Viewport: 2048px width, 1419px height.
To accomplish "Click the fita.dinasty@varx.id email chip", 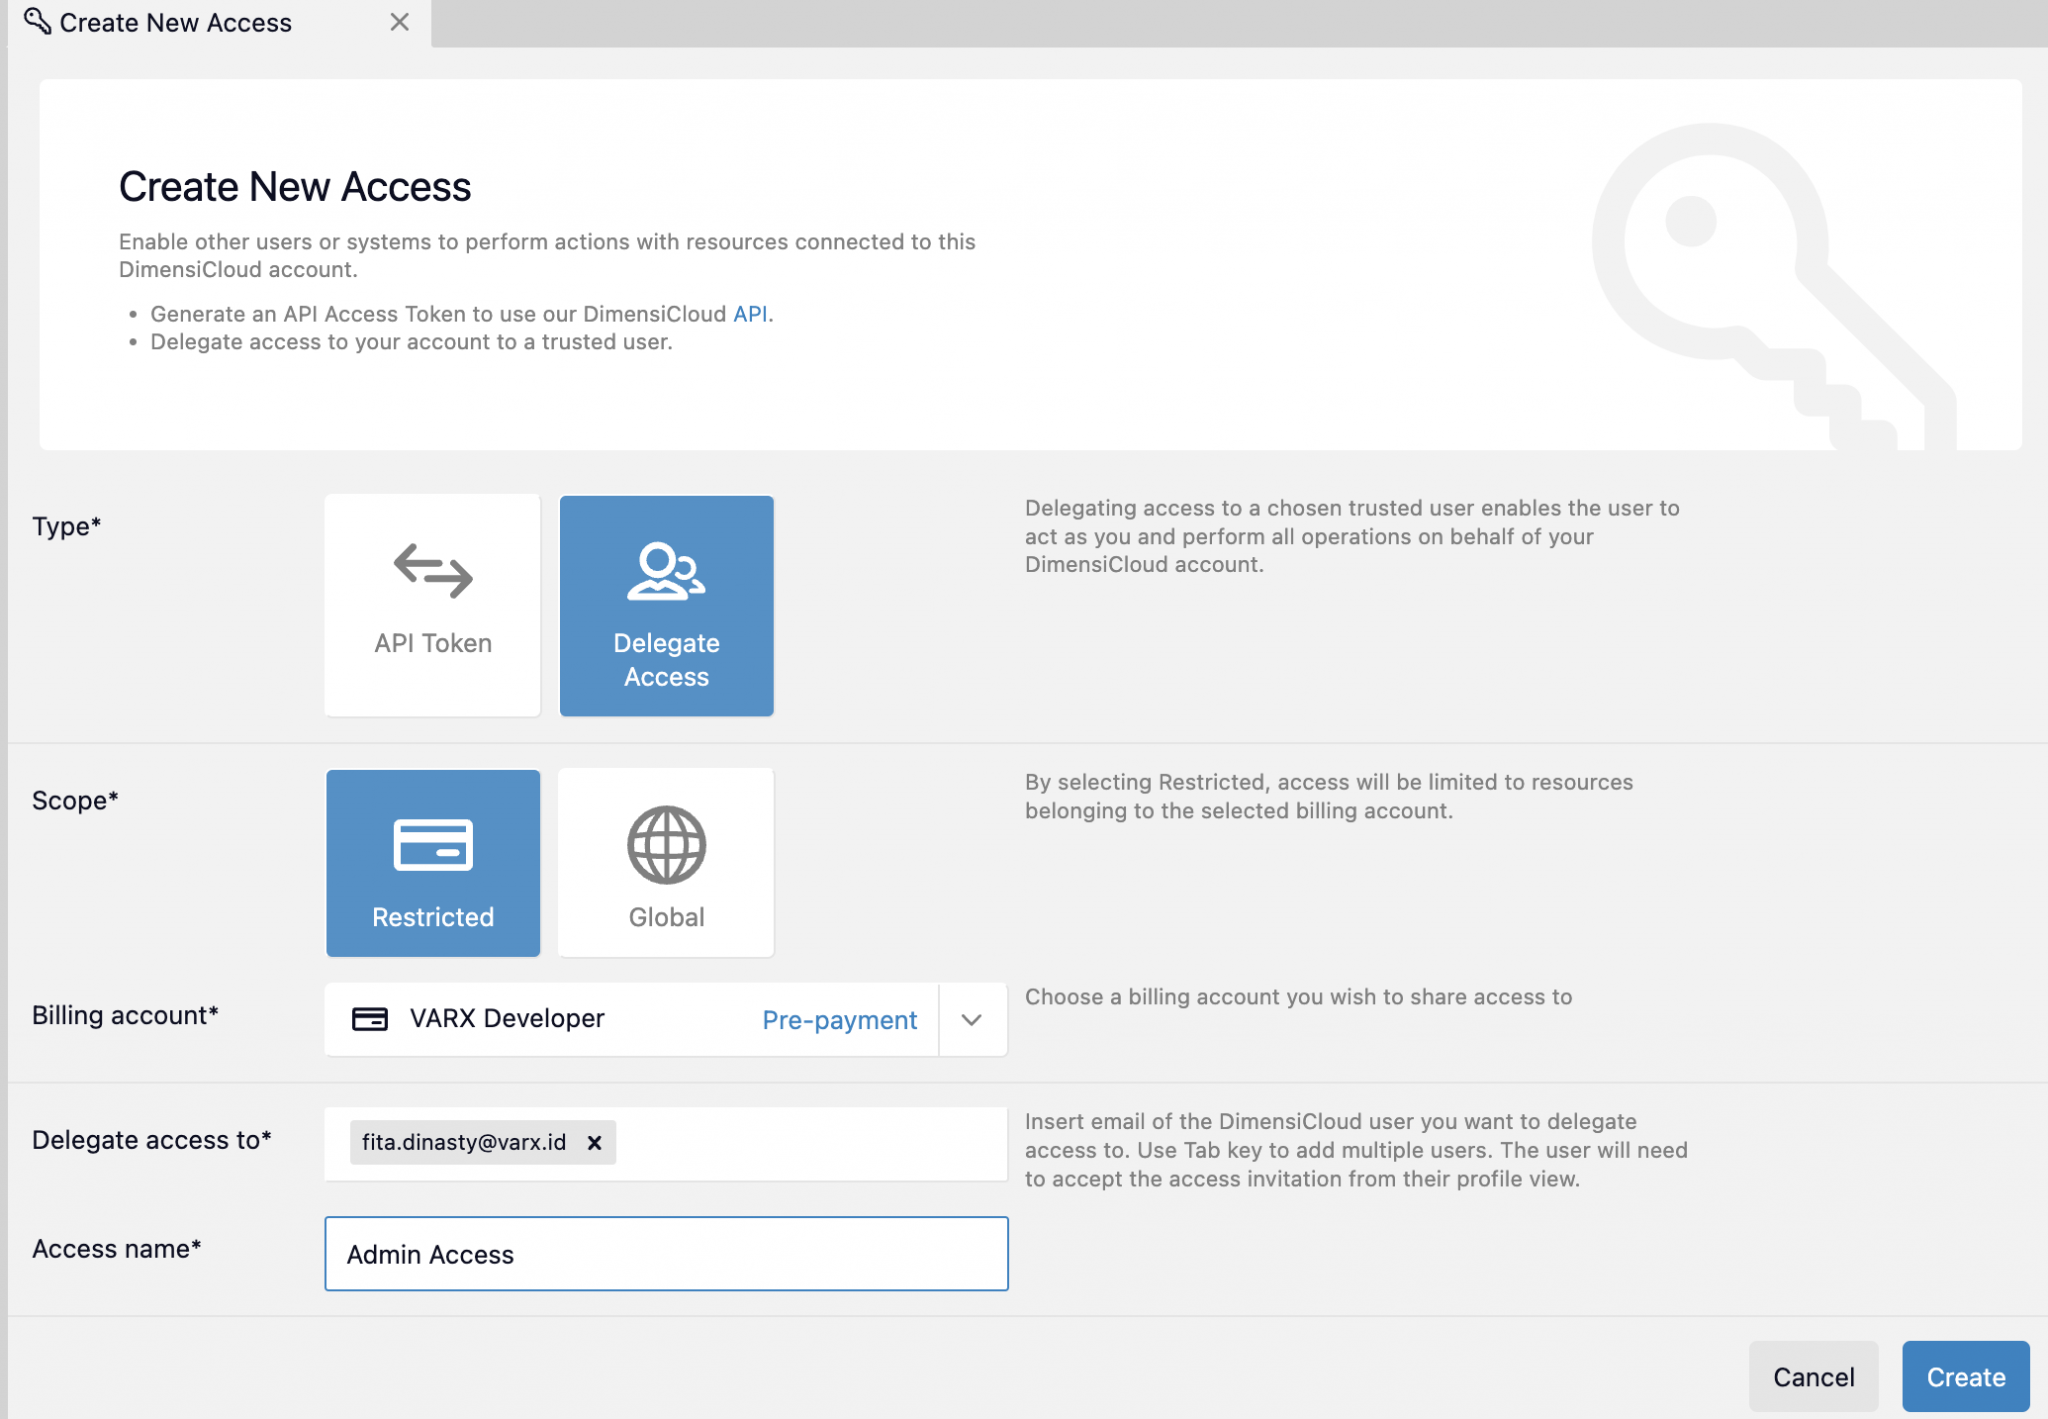I will [x=482, y=1142].
